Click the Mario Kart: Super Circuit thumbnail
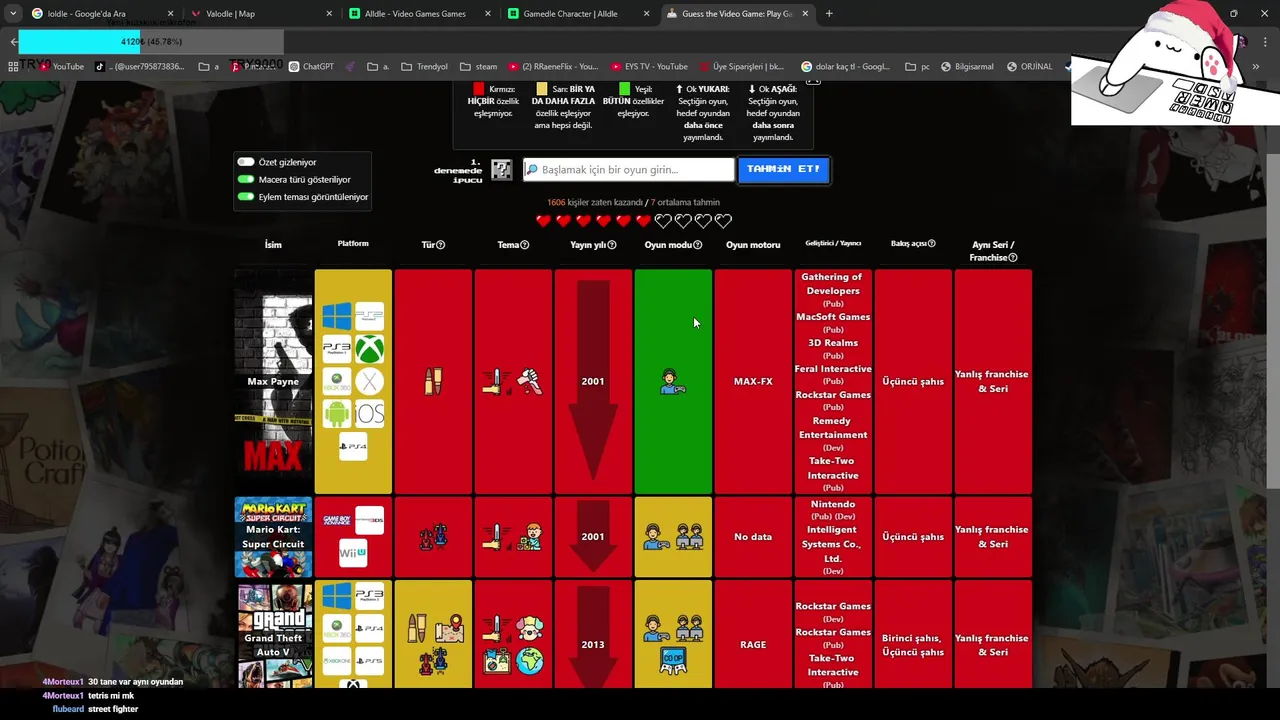This screenshot has width=1280, height=720. point(273,537)
